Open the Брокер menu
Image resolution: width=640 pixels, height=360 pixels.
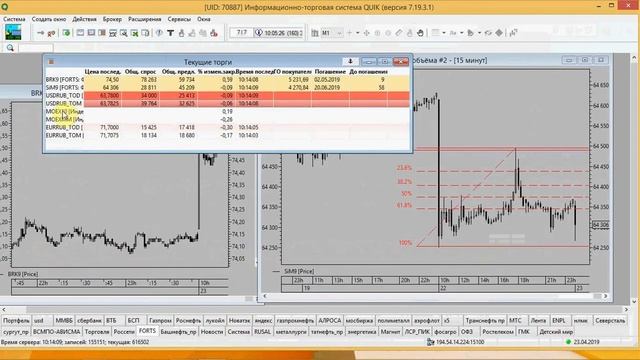(x=112, y=19)
